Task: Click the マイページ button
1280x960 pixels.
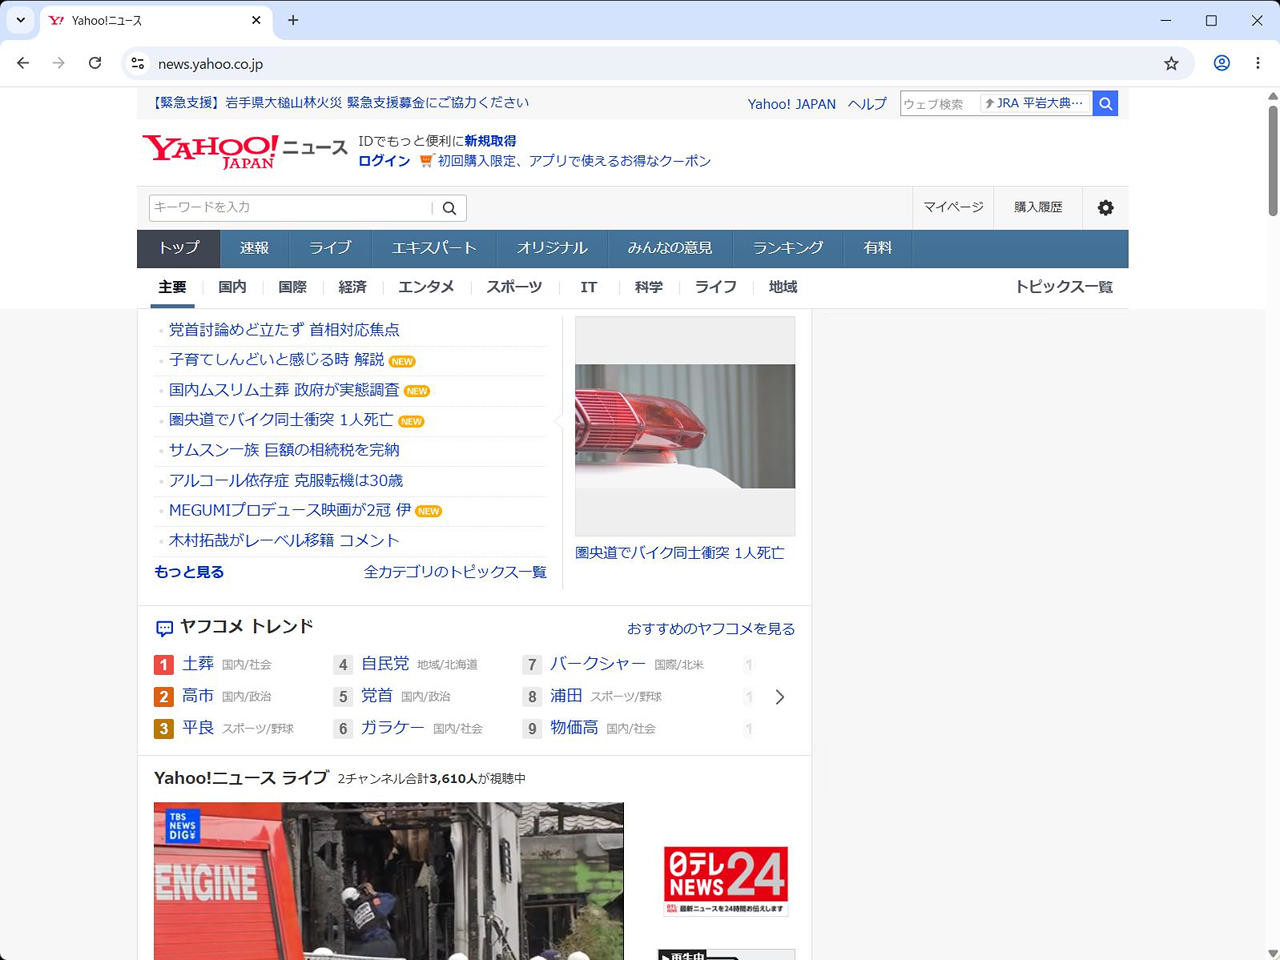Action: (953, 207)
